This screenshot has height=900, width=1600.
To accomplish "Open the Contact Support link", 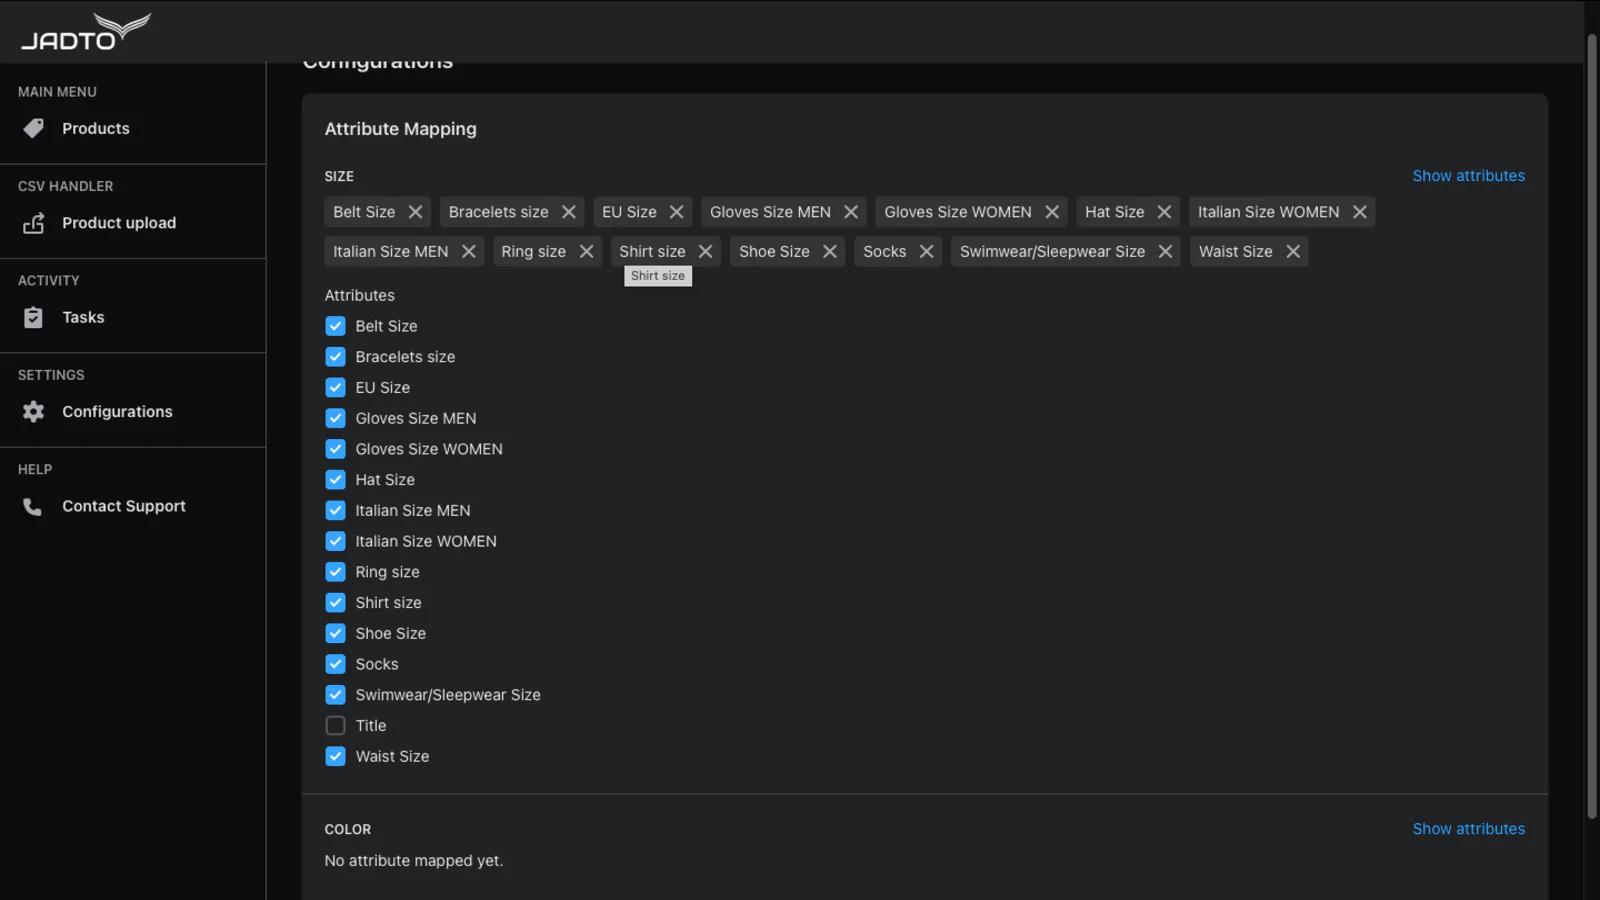I will click(x=124, y=507).
